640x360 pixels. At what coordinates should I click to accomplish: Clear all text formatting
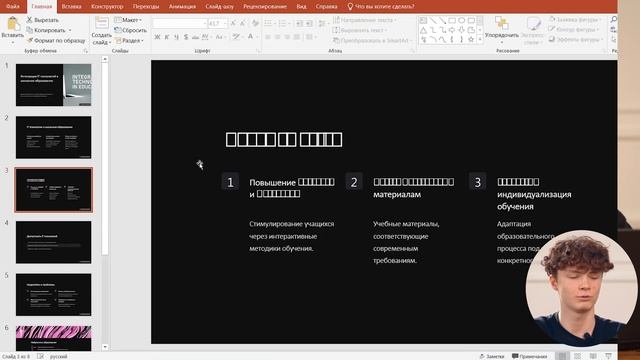click(256, 24)
